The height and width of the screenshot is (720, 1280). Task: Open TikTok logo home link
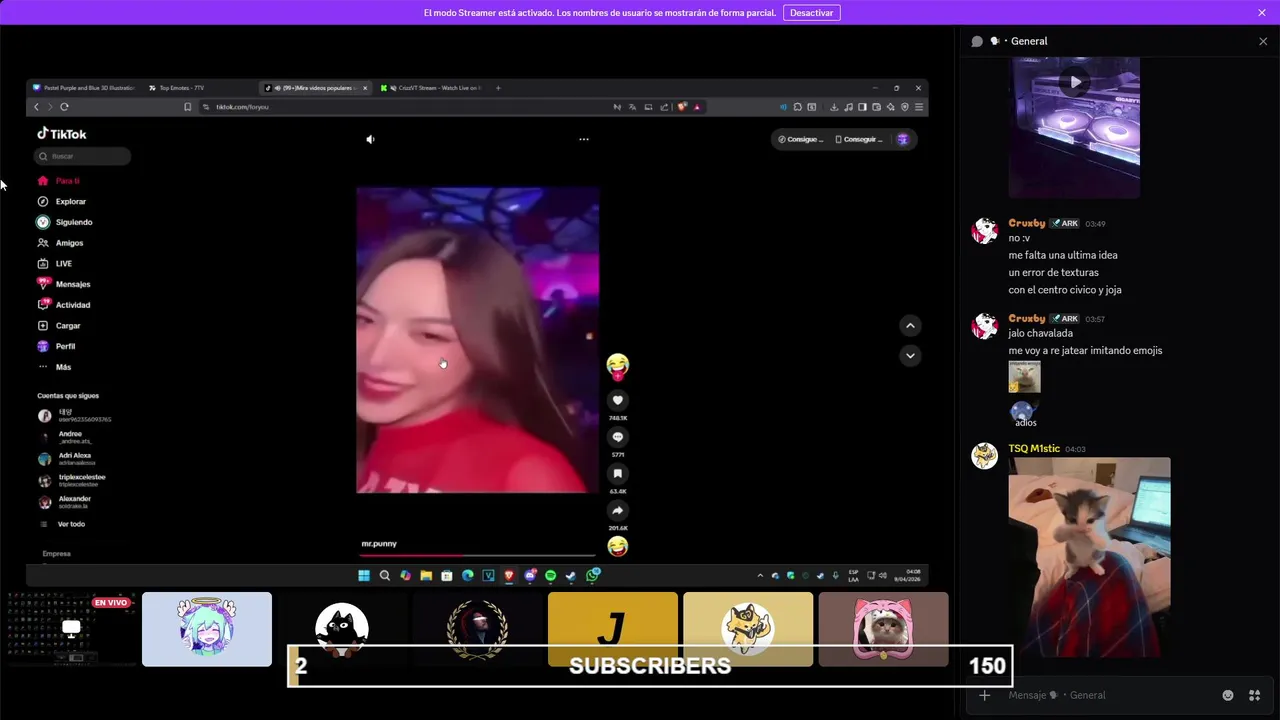(62, 134)
